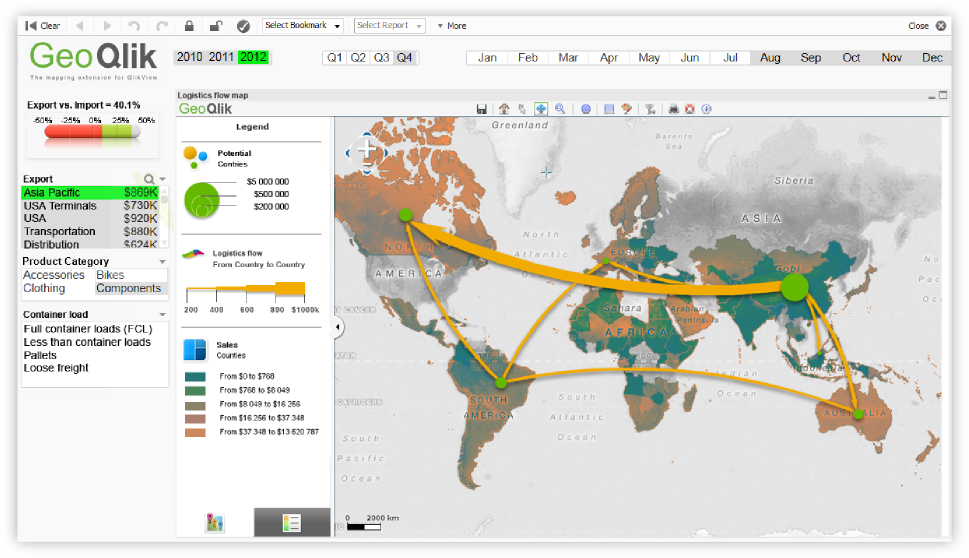
Task: Select the Accessories product category
Action: pos(57,275)
